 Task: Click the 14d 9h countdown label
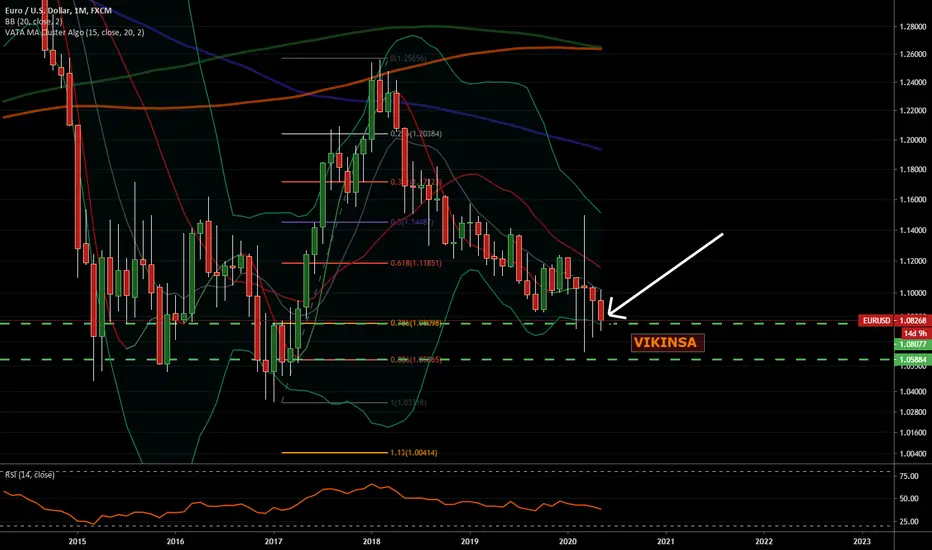[x=915, y=333]
